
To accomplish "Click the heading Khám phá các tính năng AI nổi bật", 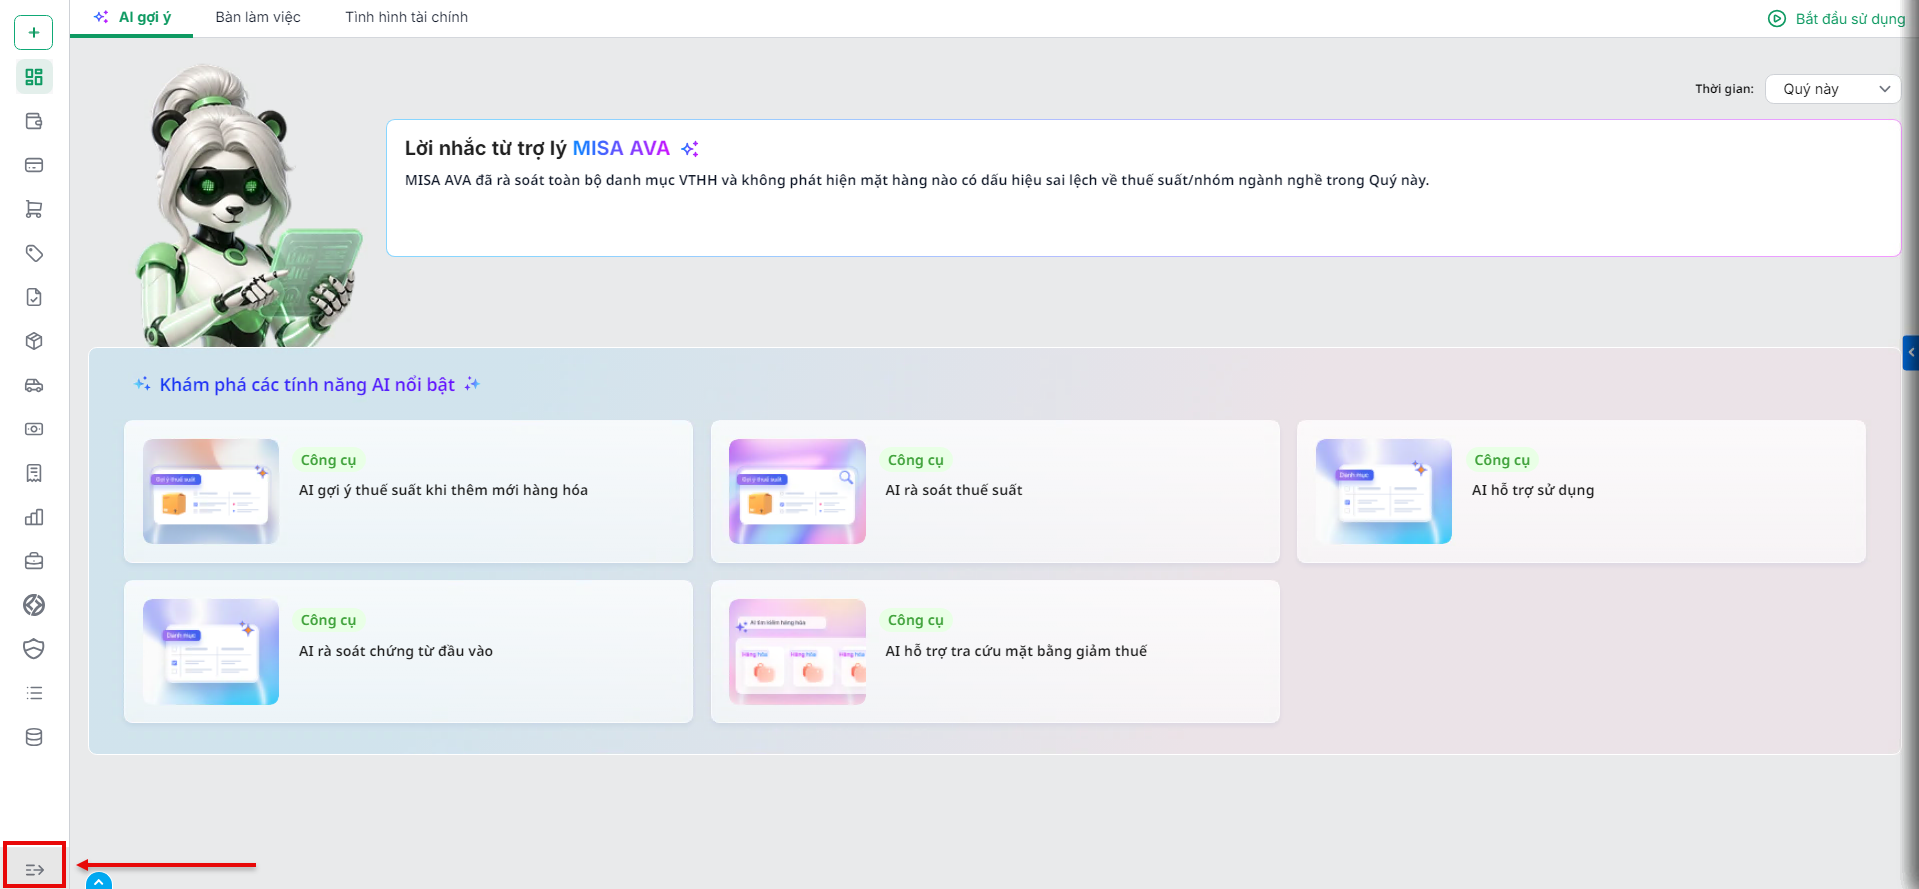I will point(307,385).
